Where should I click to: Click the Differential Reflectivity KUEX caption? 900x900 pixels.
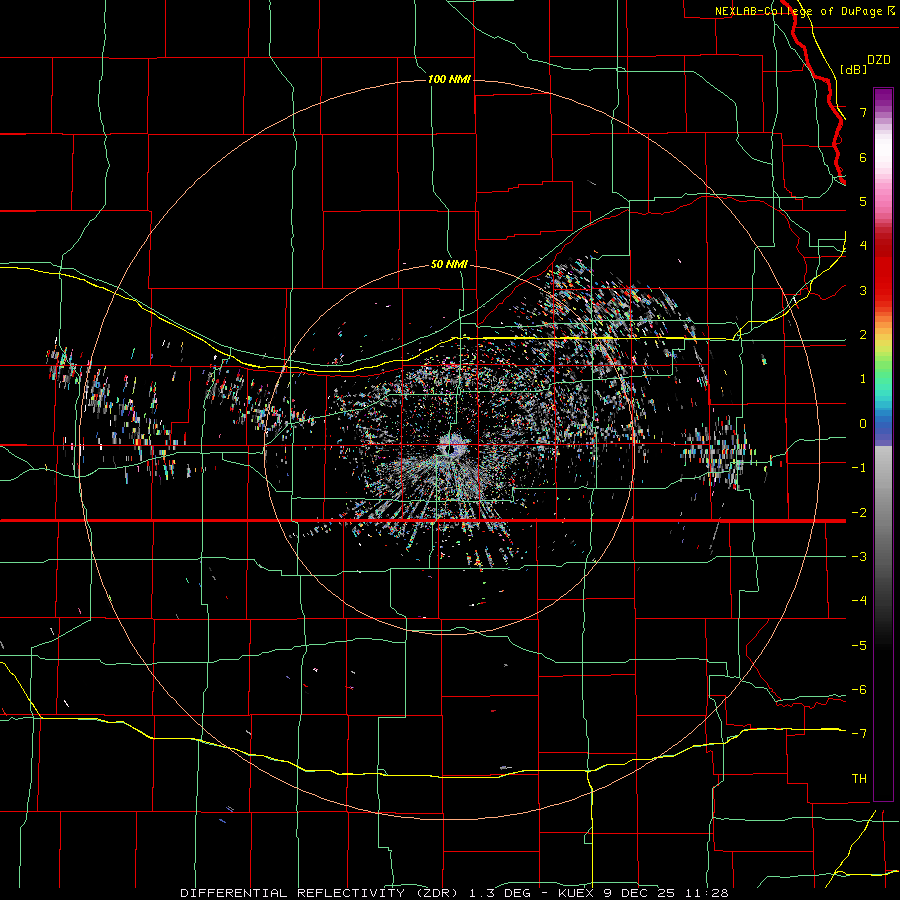pos(454,893)
